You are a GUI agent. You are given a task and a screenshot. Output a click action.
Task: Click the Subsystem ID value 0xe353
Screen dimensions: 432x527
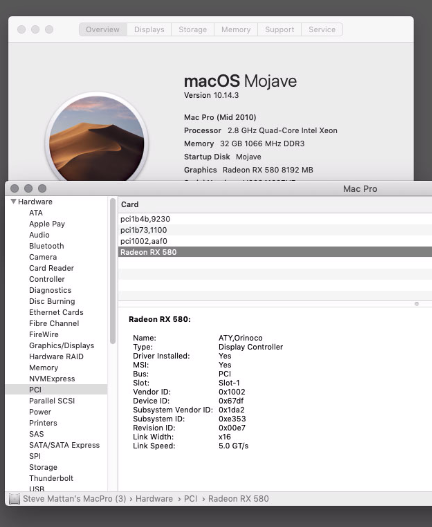coord(232,419)
